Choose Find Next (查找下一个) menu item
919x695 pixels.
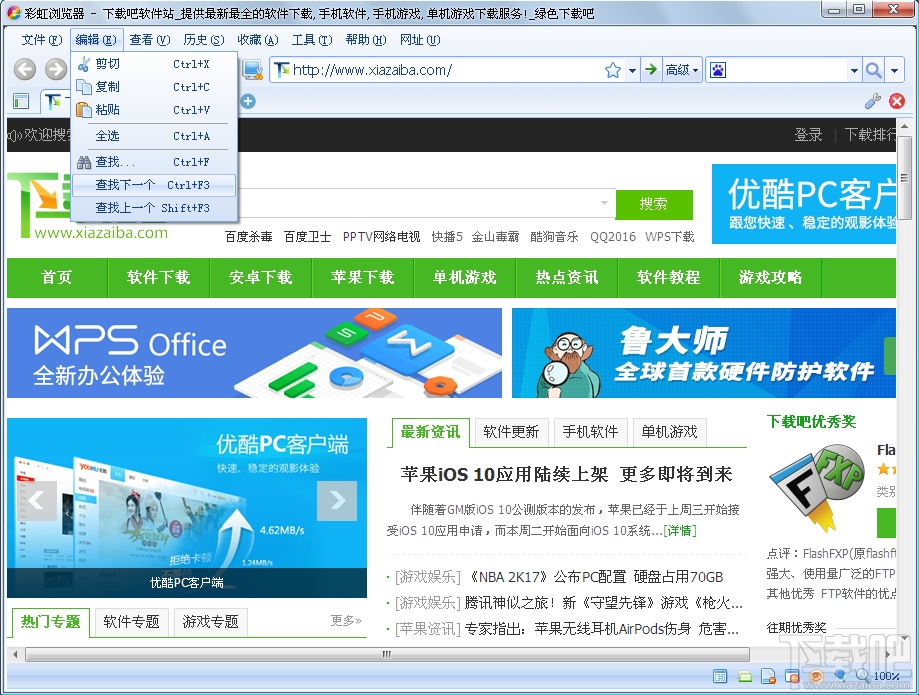click(154, 185)
